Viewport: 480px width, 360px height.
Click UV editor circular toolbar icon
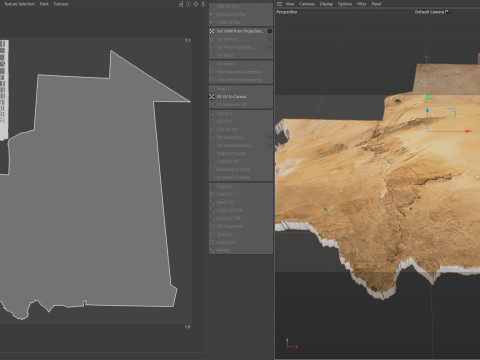(x=188, y=4)
